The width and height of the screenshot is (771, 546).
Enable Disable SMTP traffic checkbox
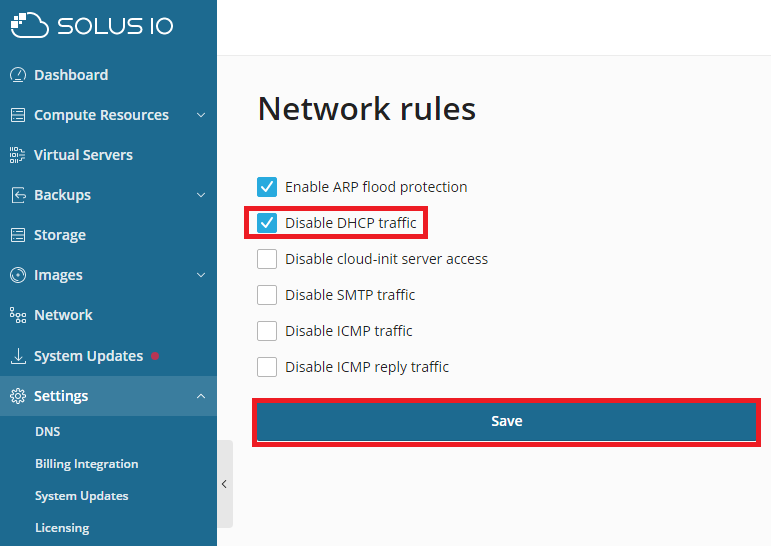(x=267, y=295)
